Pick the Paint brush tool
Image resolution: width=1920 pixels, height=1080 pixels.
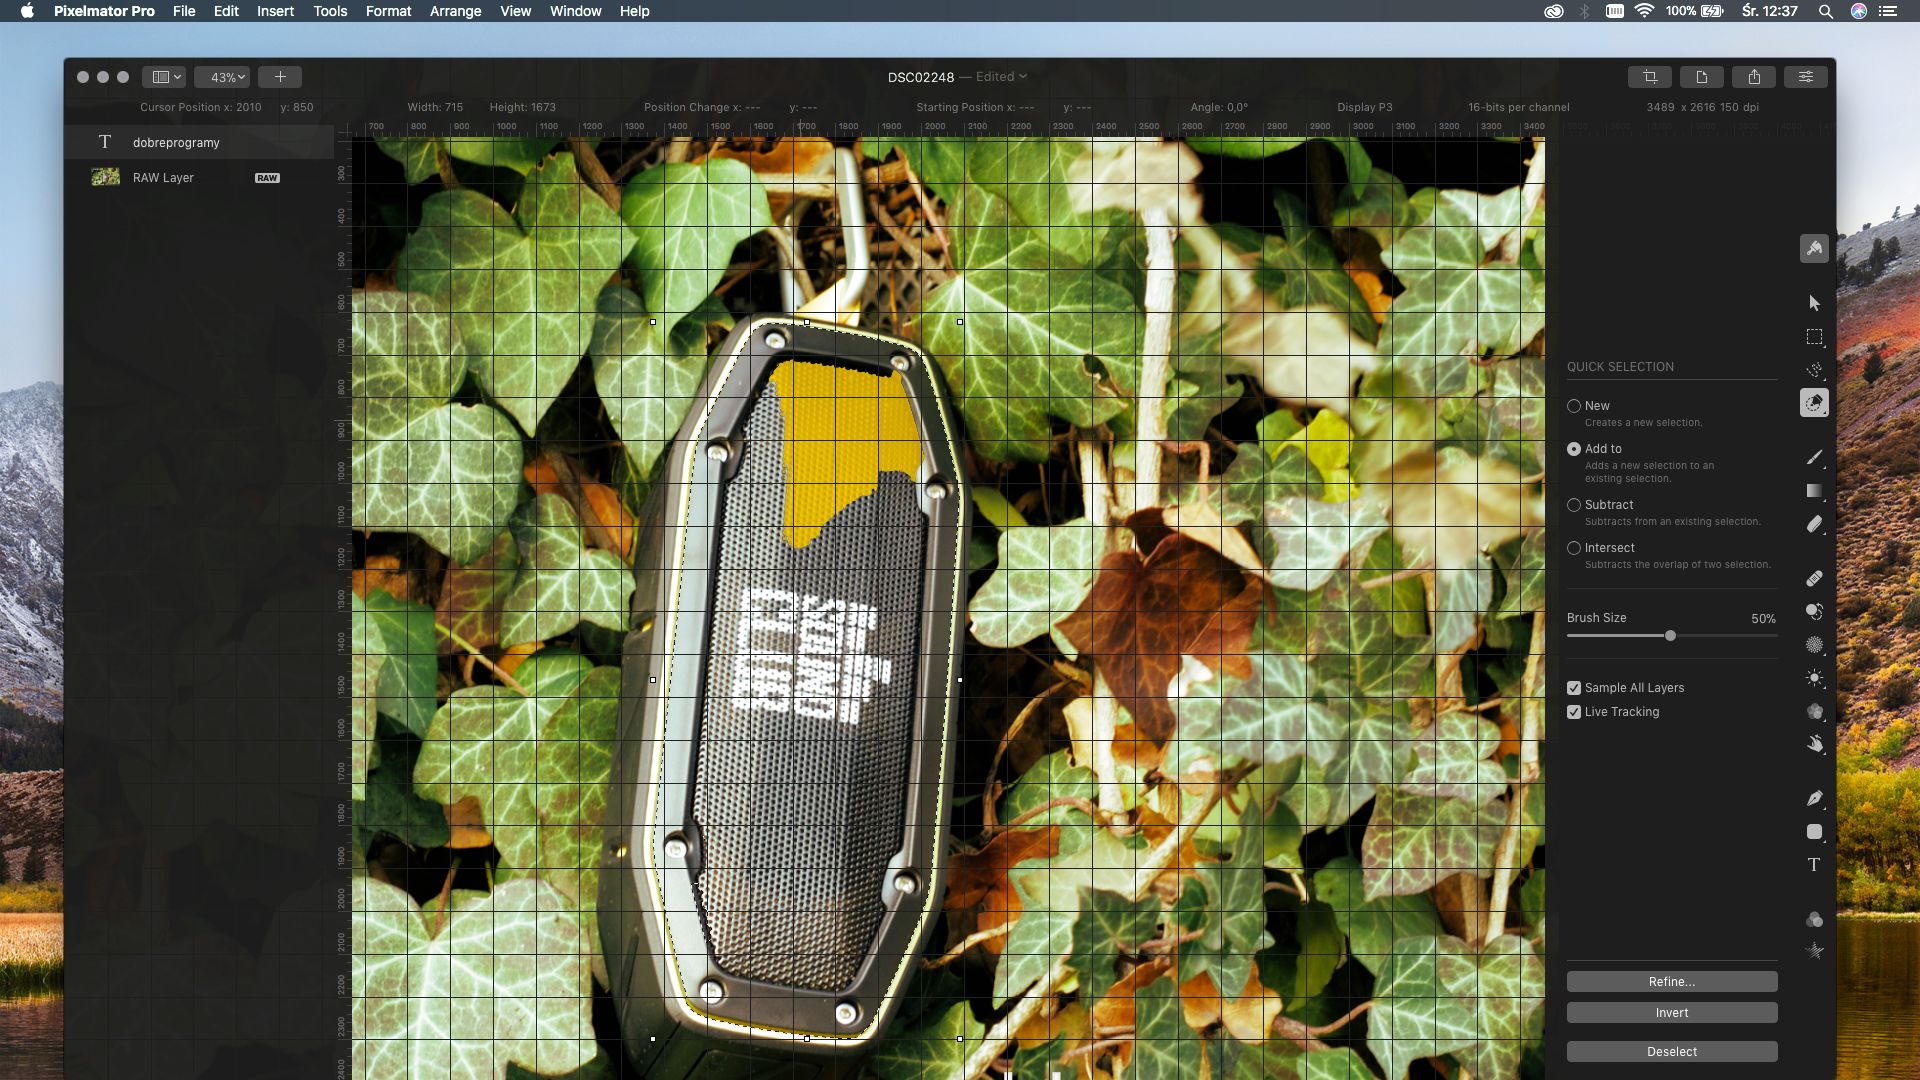click(1814, 457)
